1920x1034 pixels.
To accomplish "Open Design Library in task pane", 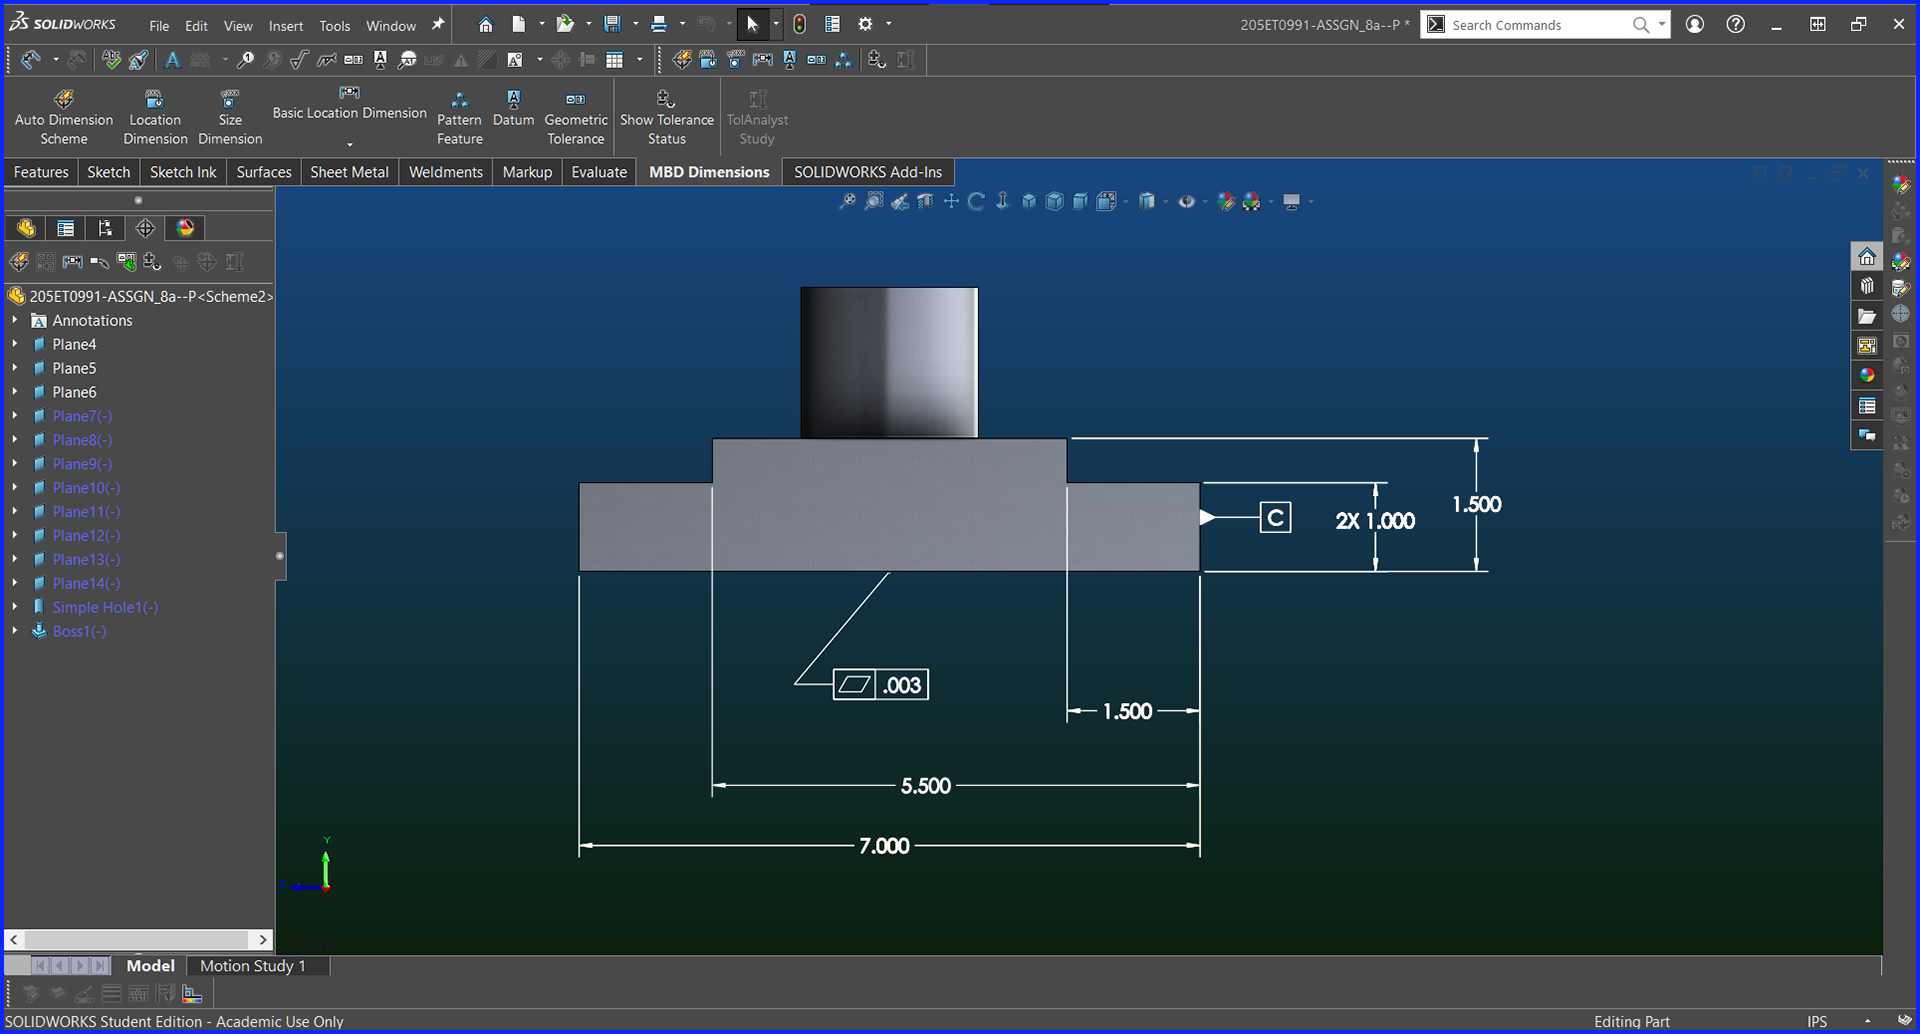I will click(1867, 286).
